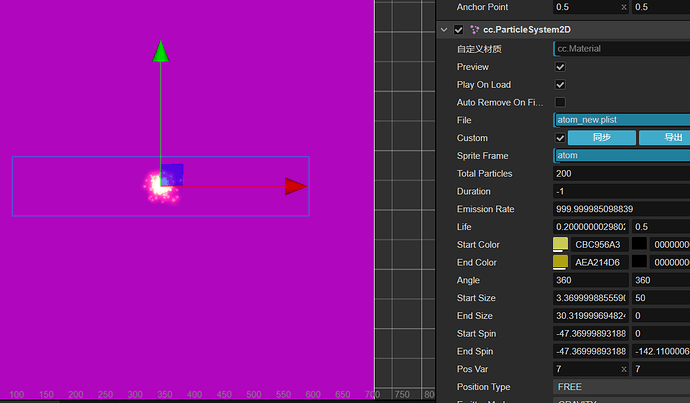
Task: Edit End Spin variance -142.11 field
Action: point(661,351)
